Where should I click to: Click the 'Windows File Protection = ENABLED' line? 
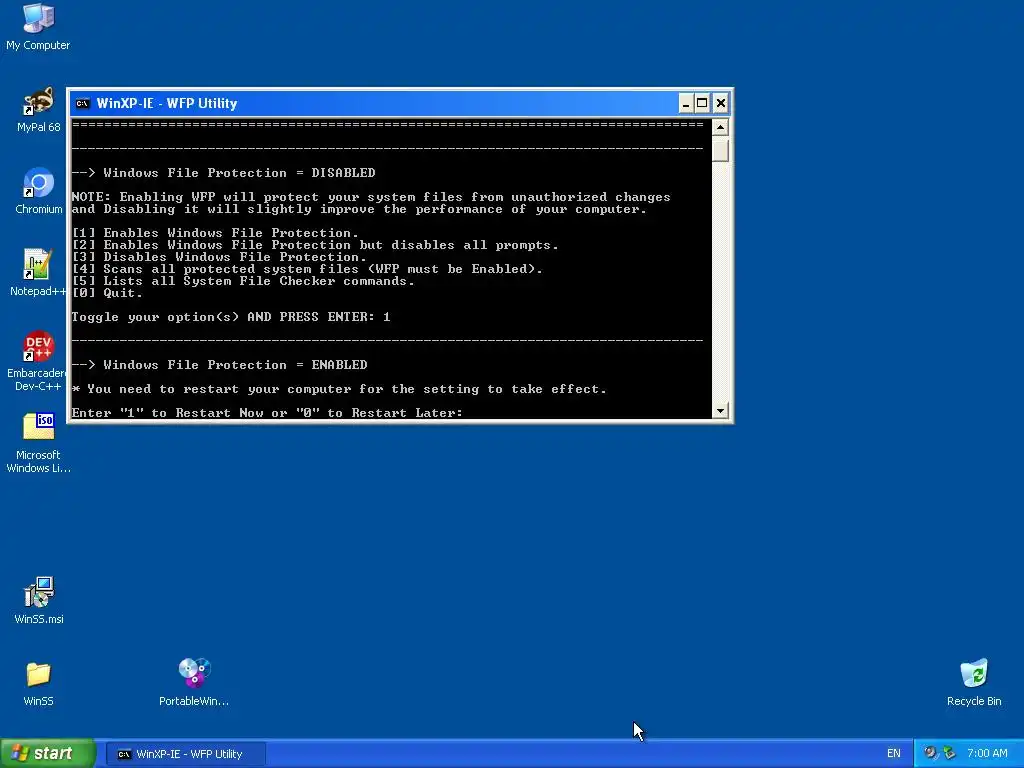click(x=219, y=365)
